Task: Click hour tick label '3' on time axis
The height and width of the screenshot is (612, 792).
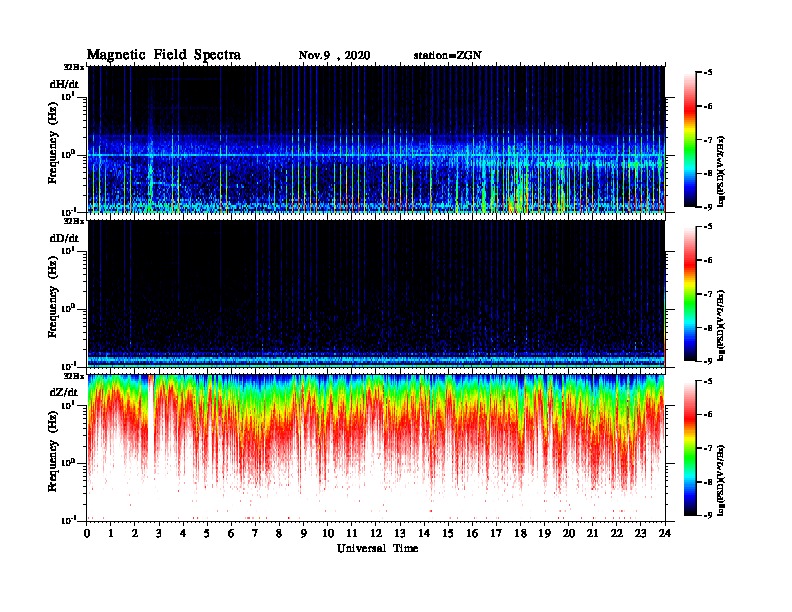Action: tap(159, 533)
